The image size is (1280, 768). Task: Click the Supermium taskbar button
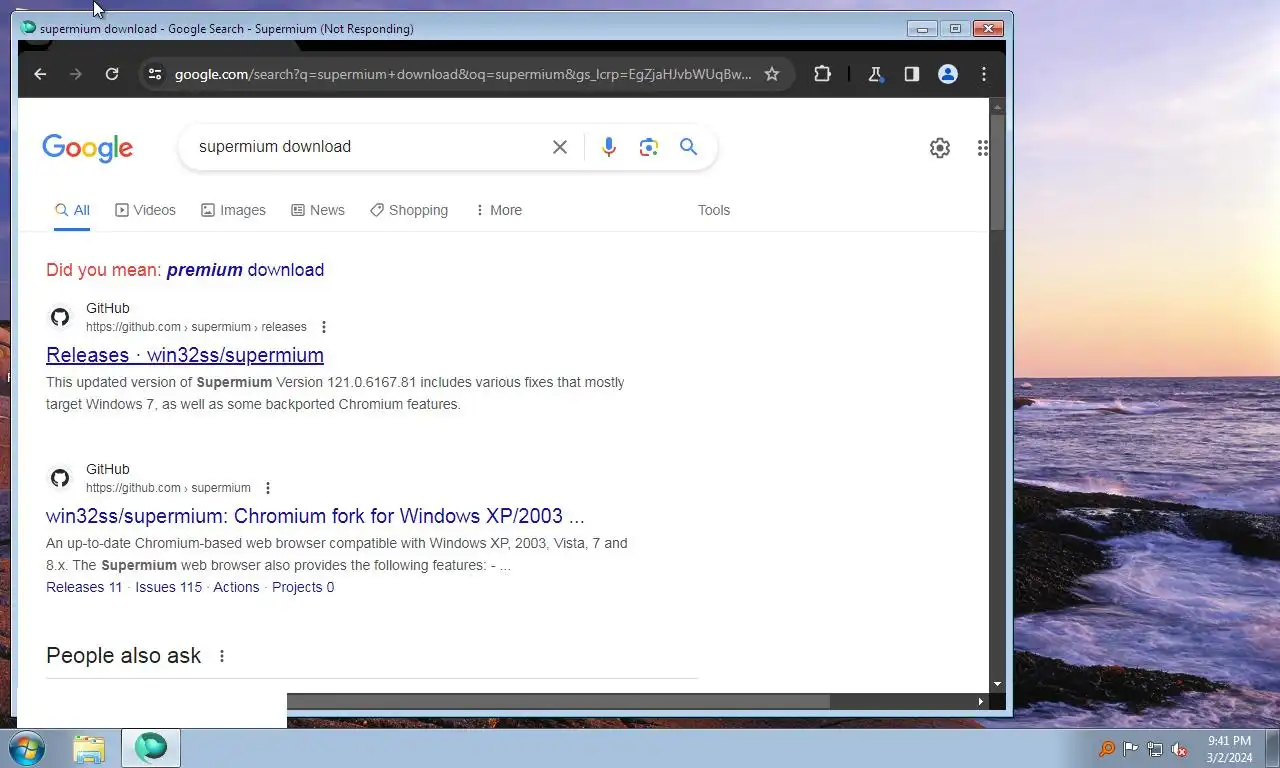[151, 748]
